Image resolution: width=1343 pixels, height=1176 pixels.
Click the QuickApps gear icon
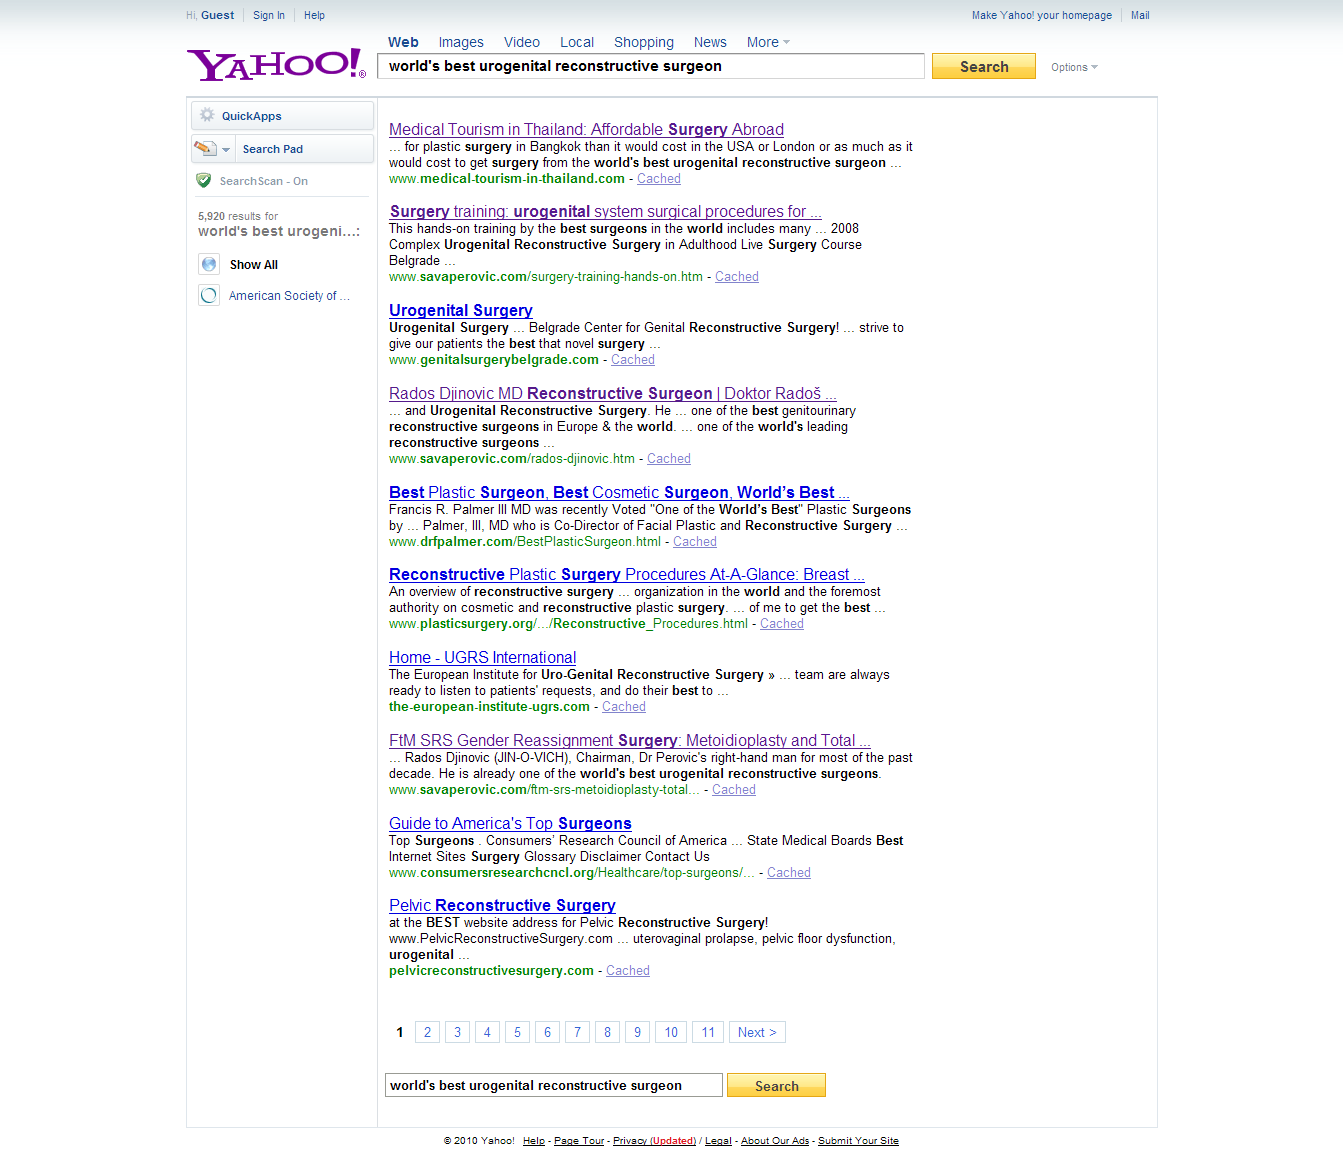tap(207, 115)
